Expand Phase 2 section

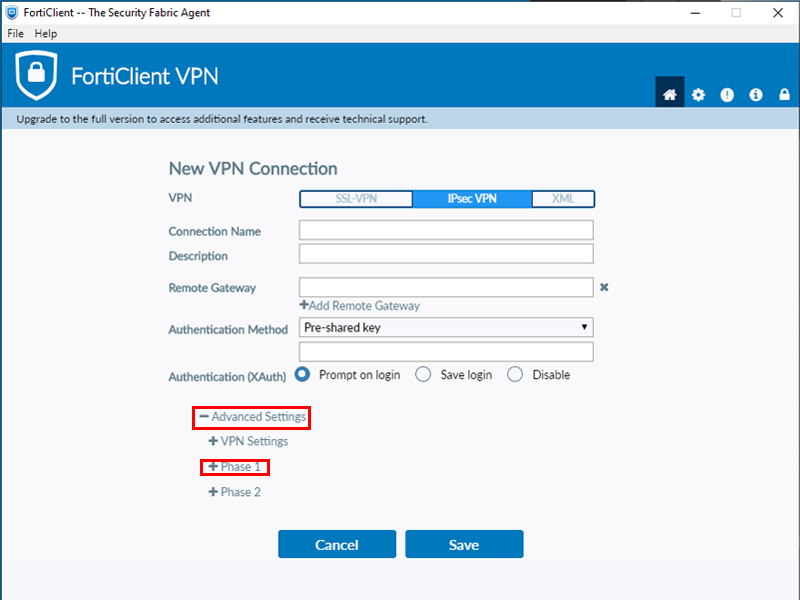[x=235, y=492]
